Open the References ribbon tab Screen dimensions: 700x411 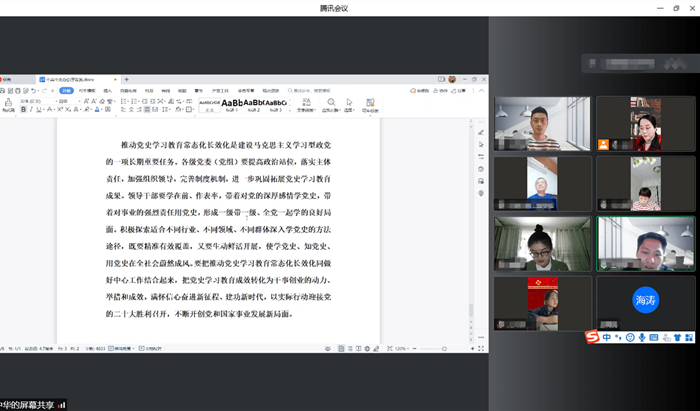149,91
